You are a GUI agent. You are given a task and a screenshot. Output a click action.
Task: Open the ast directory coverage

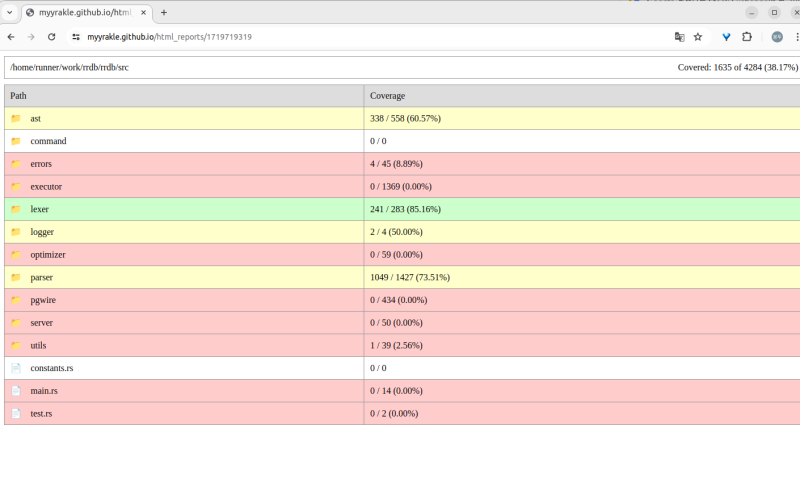point(35,118)
